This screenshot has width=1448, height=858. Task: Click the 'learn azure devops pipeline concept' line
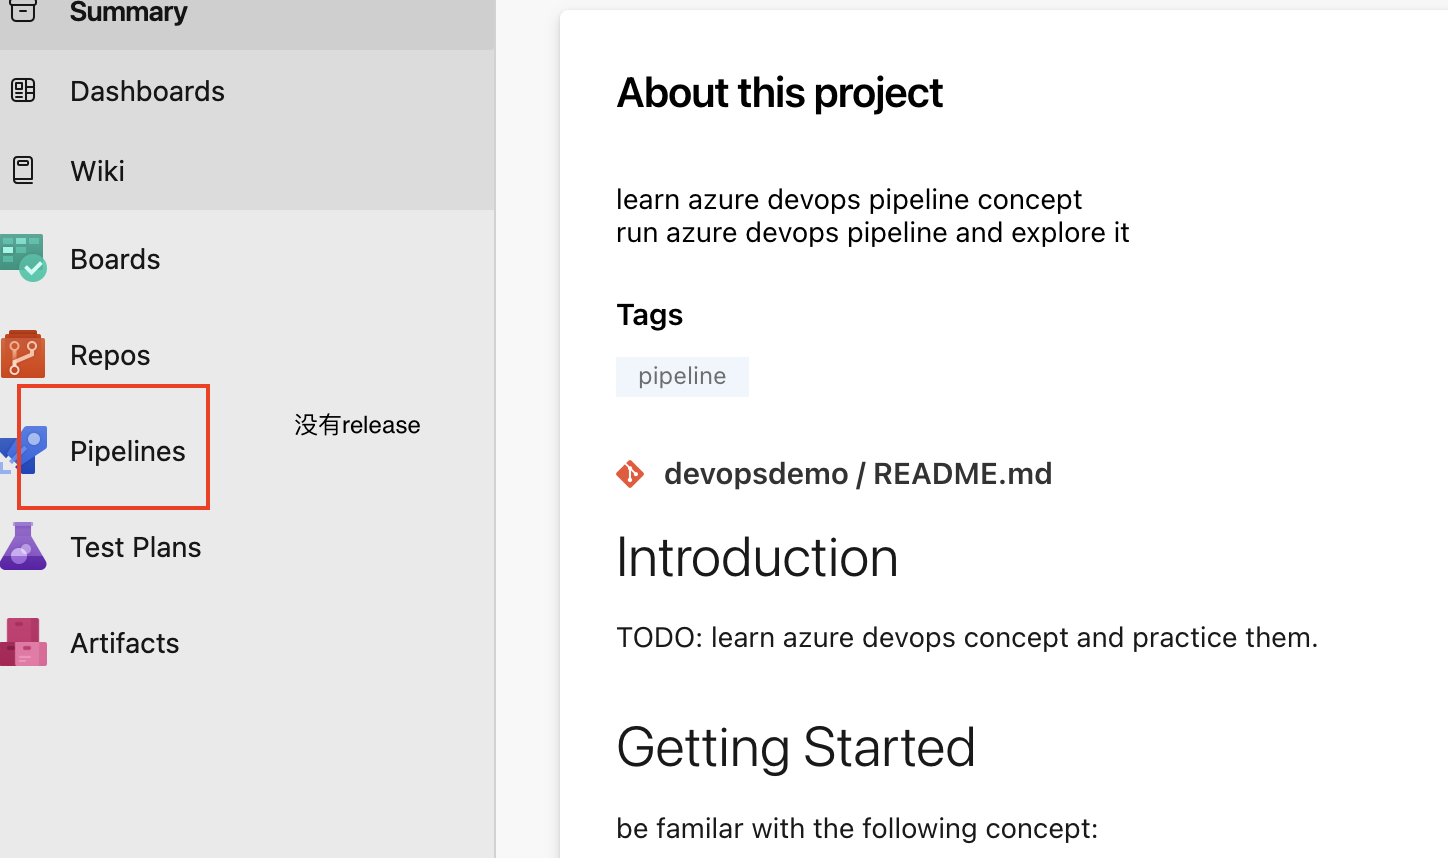point(849,199)
